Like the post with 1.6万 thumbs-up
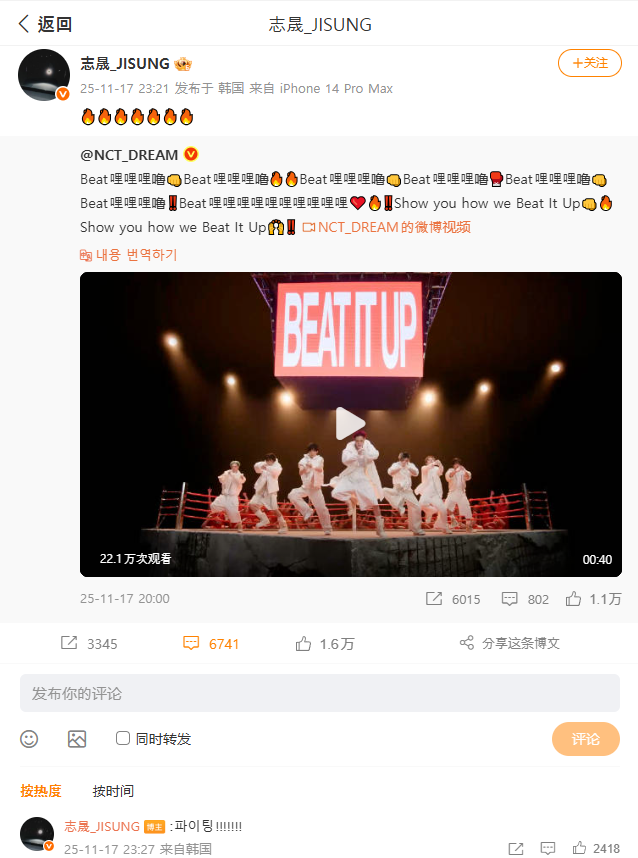The image size is (638, 858). coord(303,644)
